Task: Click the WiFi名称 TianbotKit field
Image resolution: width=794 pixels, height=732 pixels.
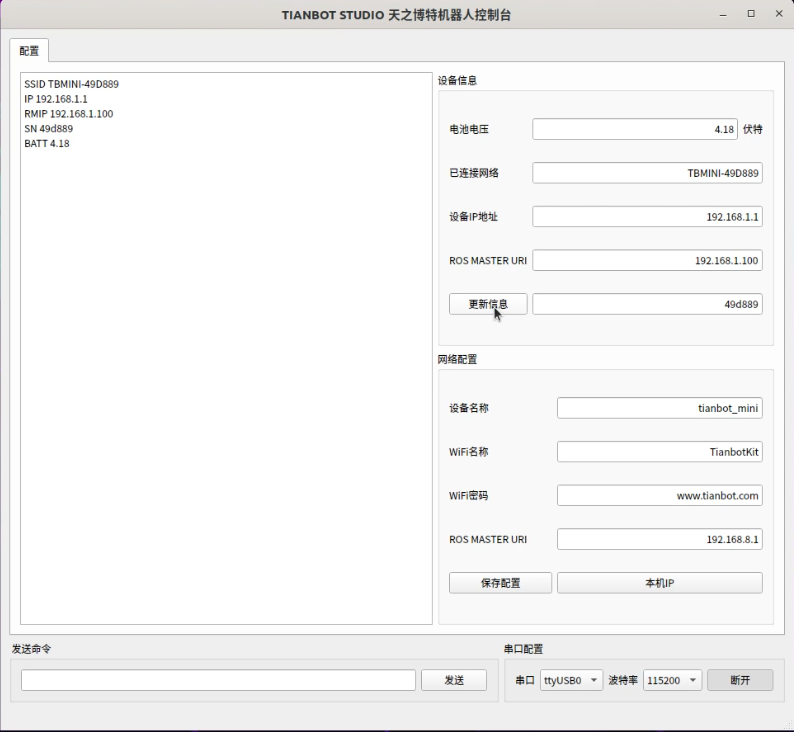Action: tap(659, 452)
